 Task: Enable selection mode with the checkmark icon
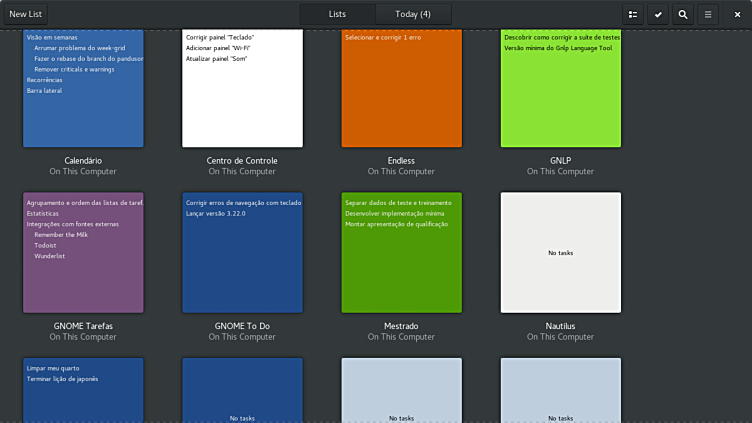click(658, 14)
